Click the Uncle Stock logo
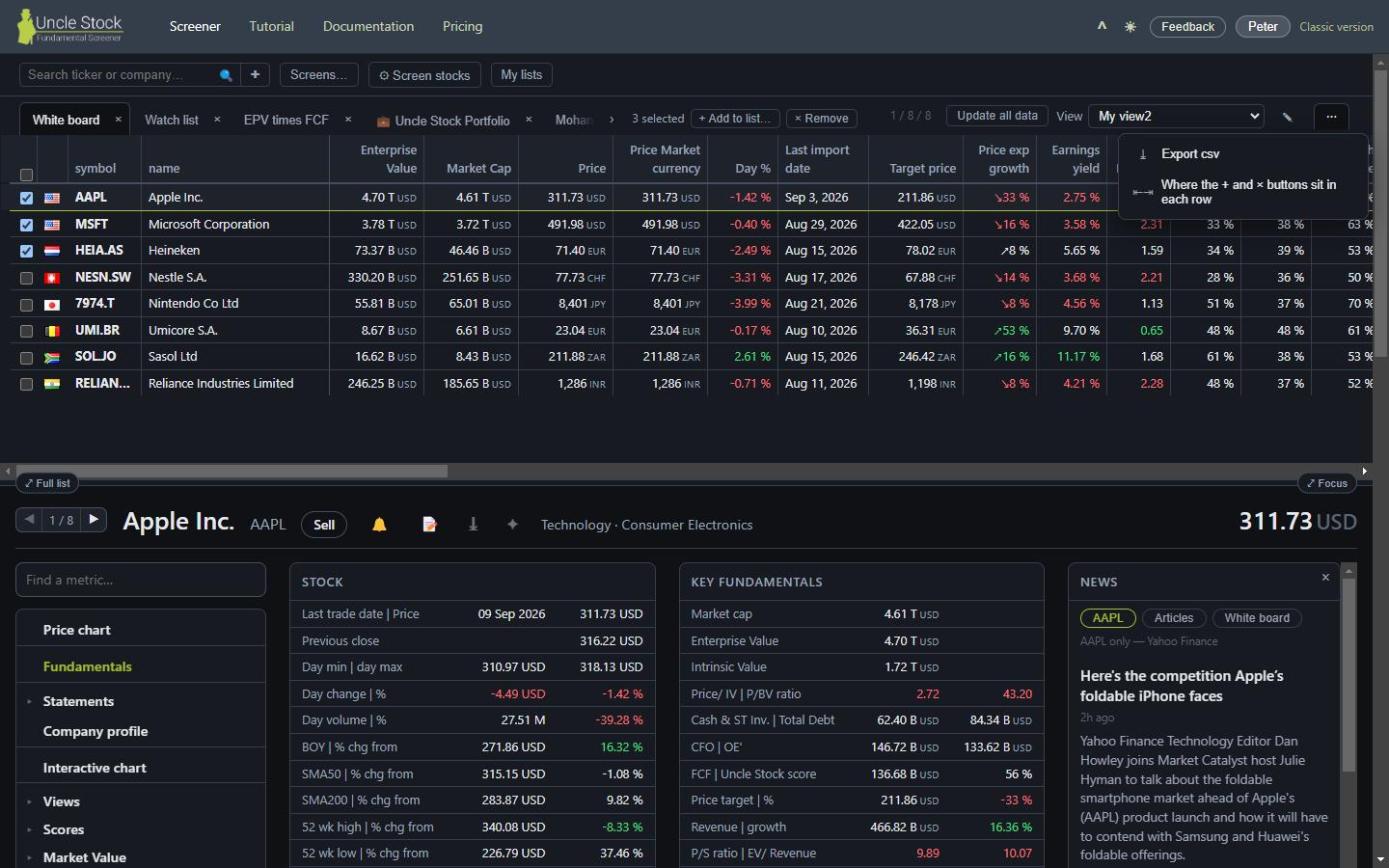Image resolution: width=1389 pixels, height=868 pixels. [70, 27]
